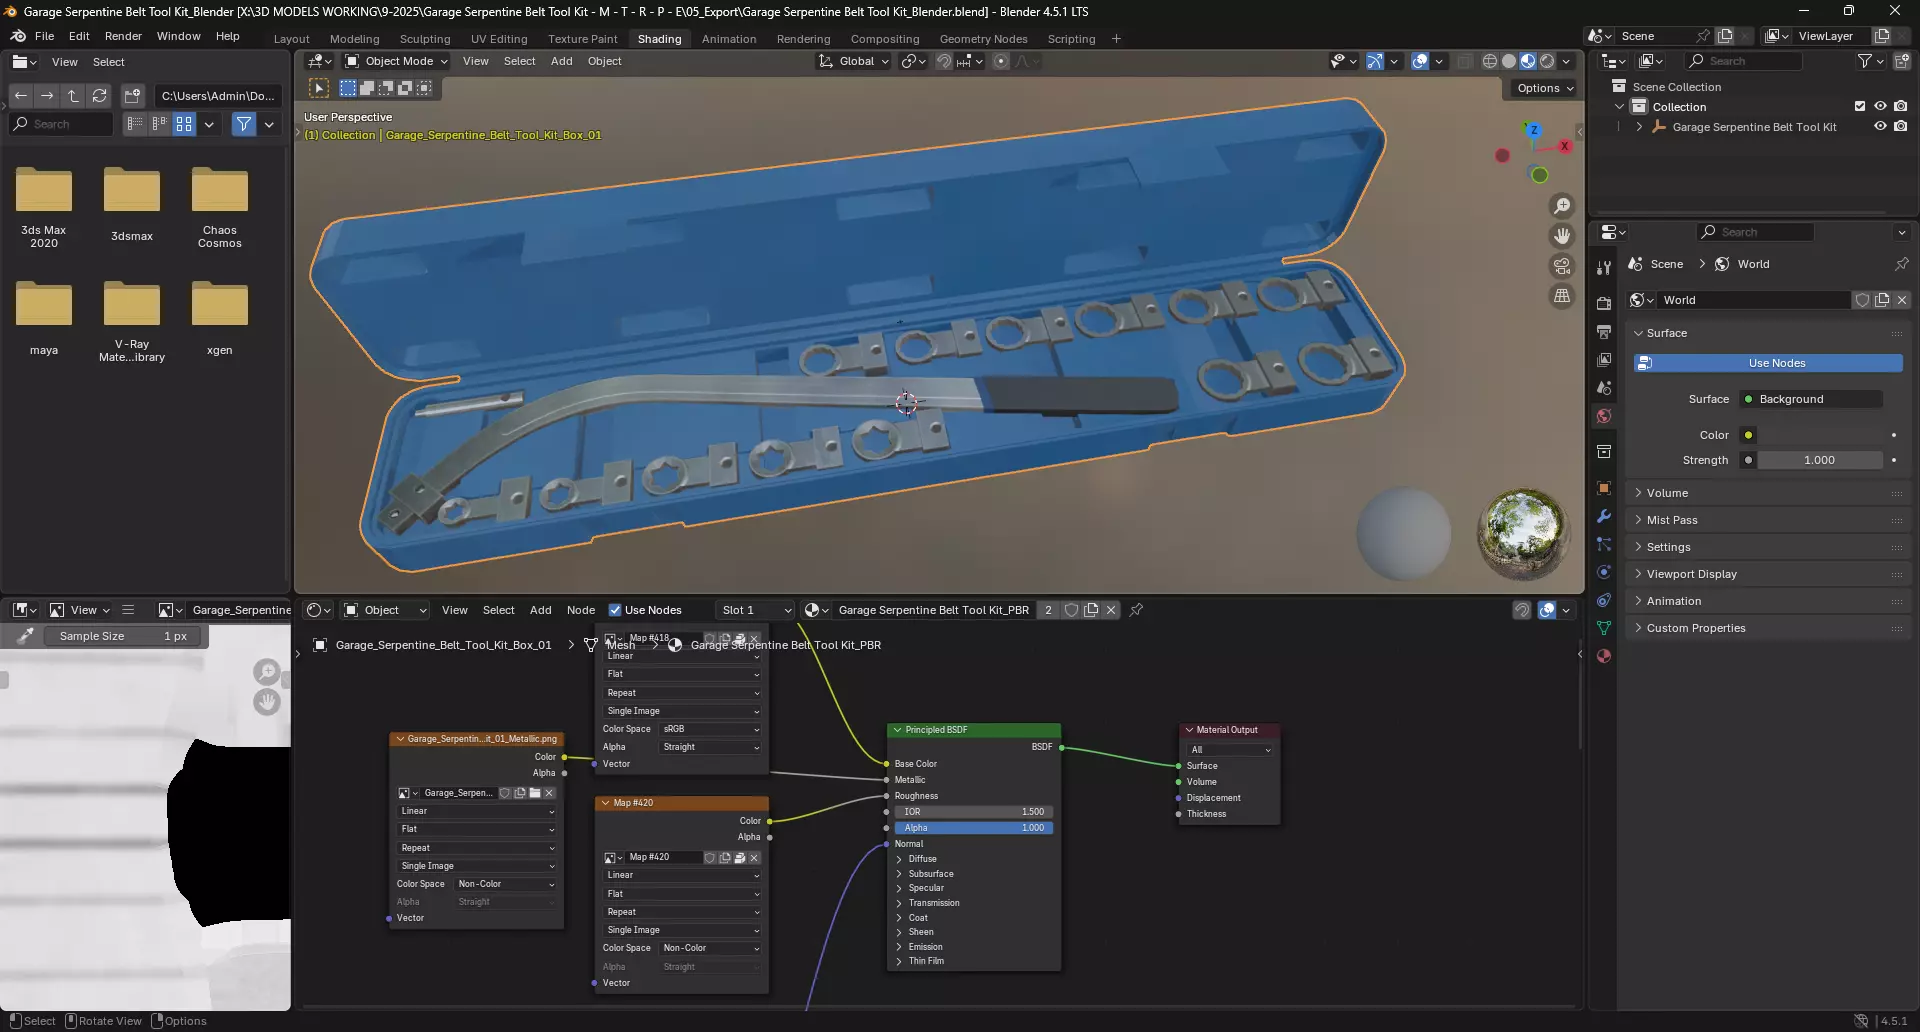Hide Garage Serpentine Belt Tool Kit eye icon
This screenshot has width=1920, height=1032.
pyautogui.click(x=1880, y=126)
